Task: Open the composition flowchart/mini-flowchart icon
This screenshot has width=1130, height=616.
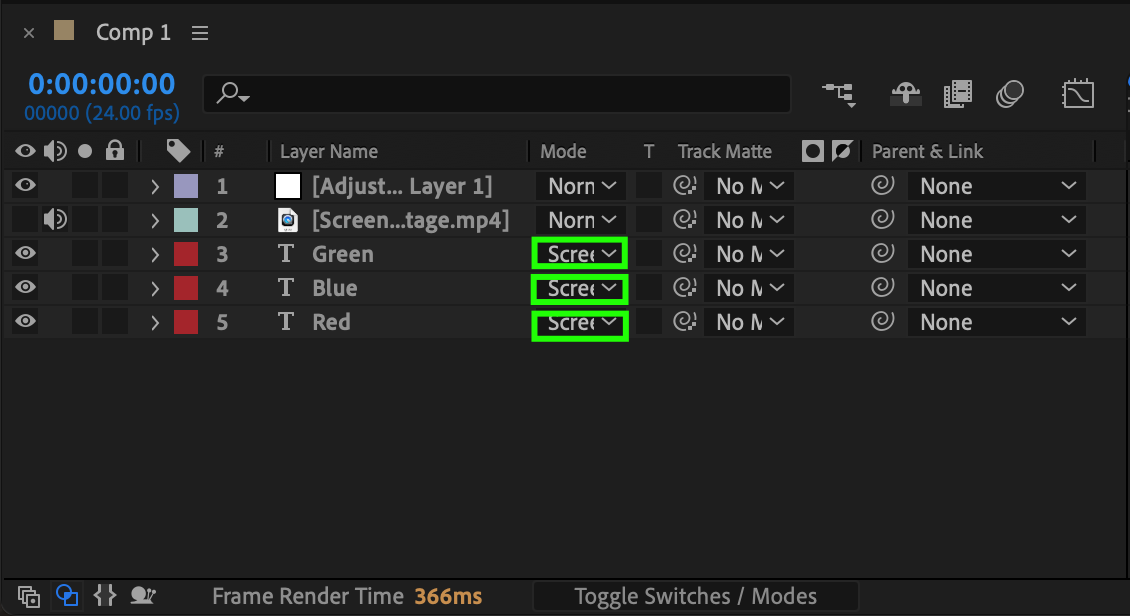Action: (838, 94)
